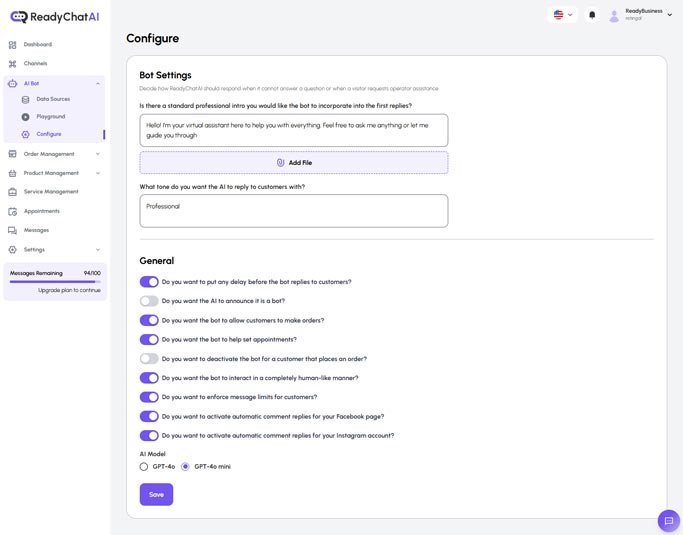Toggle bot helping set appointments
The height and width of the screenshot is (535, 683).
coord(149,339)
